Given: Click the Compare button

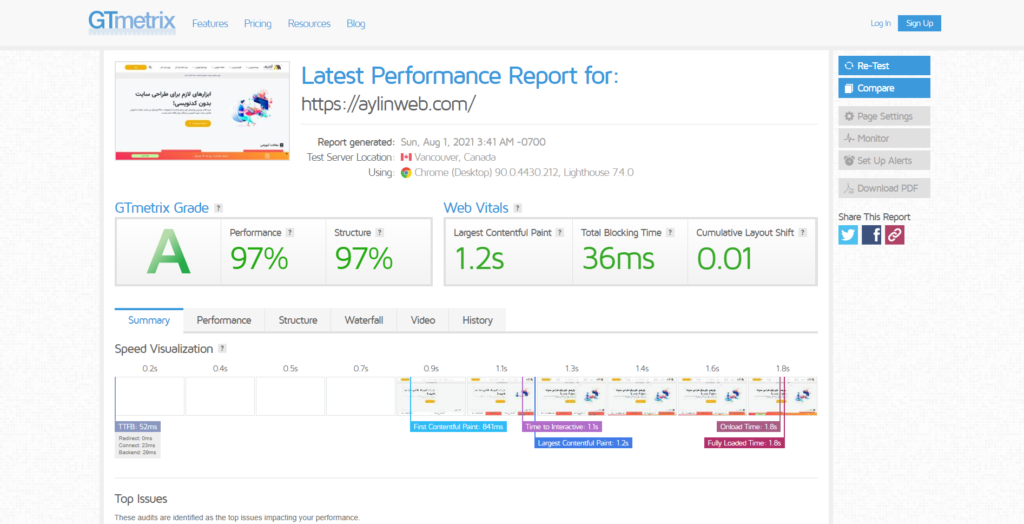Looking at the screenshot, I should [x=884, y=88].
